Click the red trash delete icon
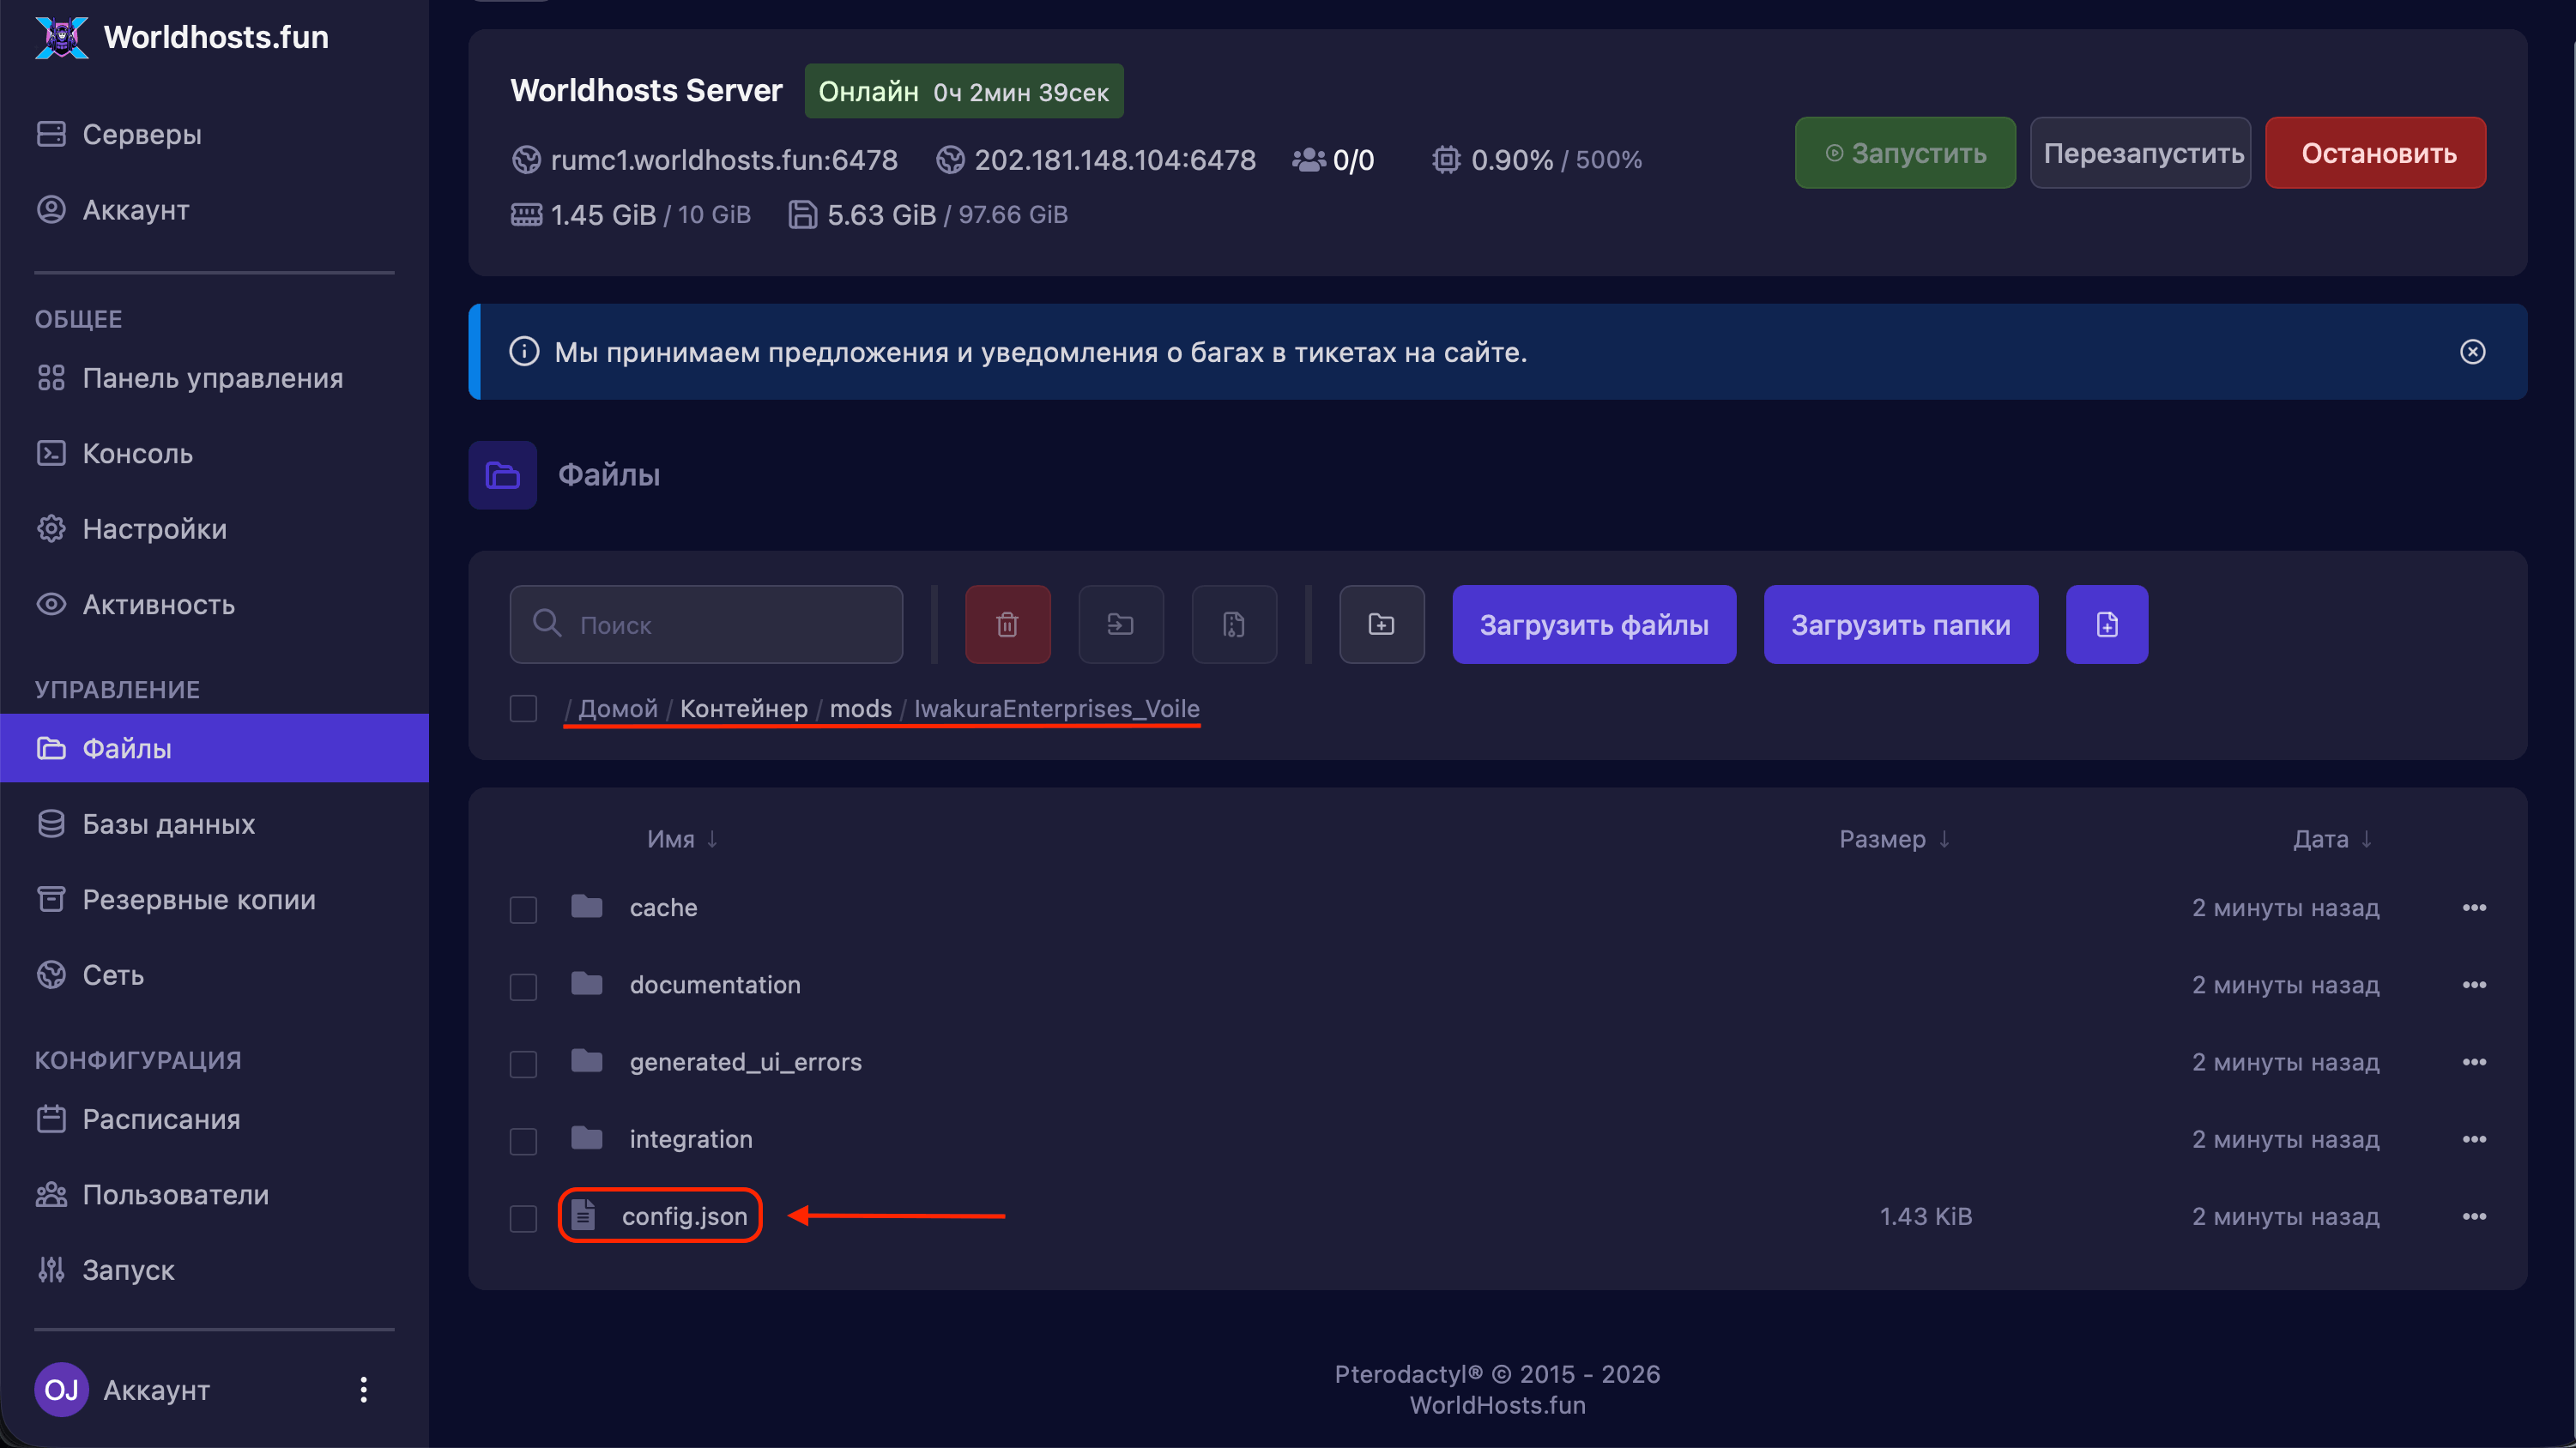 (1007, 624)
